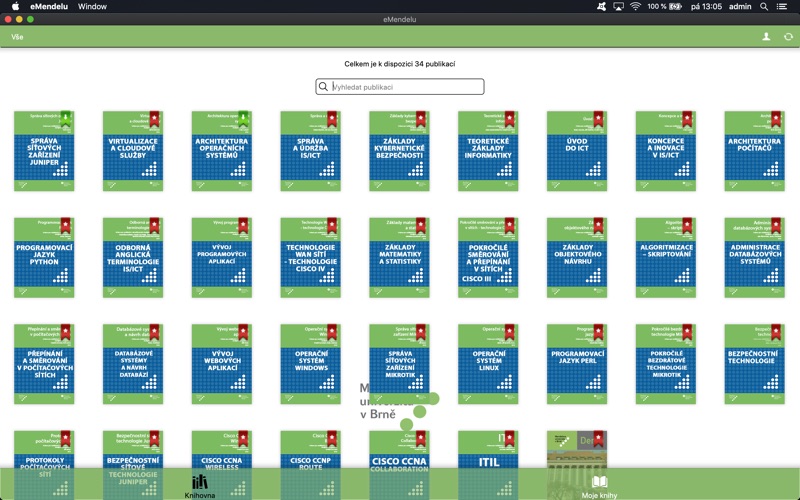Refresh the publication list
Screen dimensions: 800x500
(x=788, y=37)
